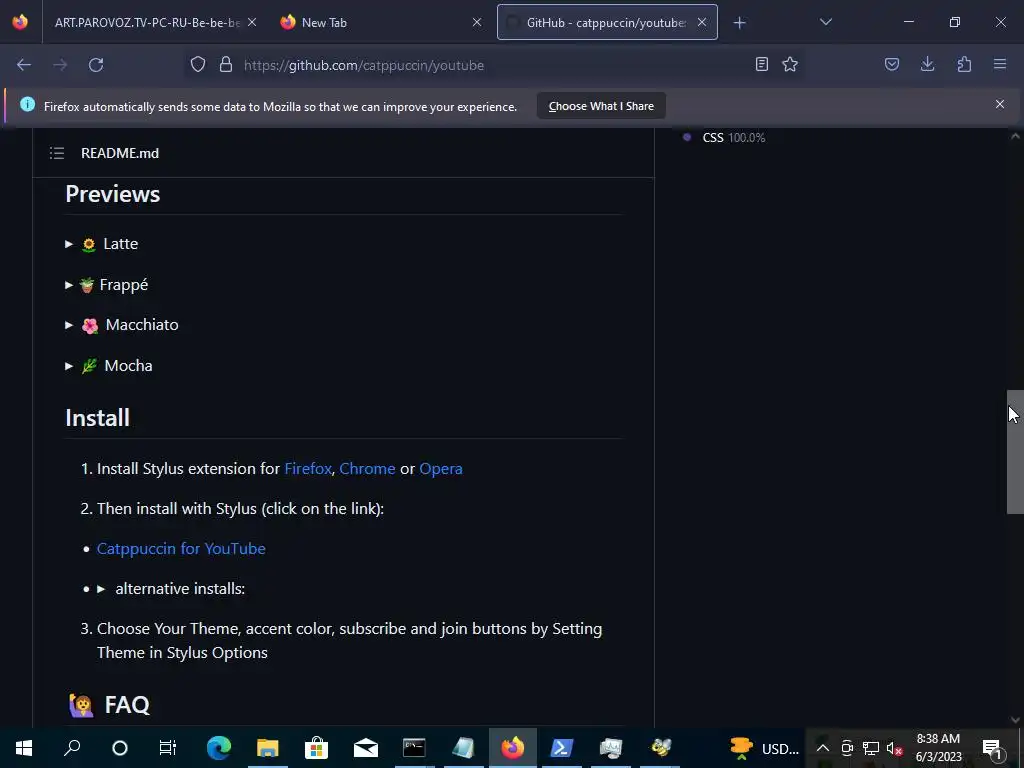Switch to ART.PAROVOZ.TV tab
Viewport: 1024px width, 768px height.
pos(147,23)
